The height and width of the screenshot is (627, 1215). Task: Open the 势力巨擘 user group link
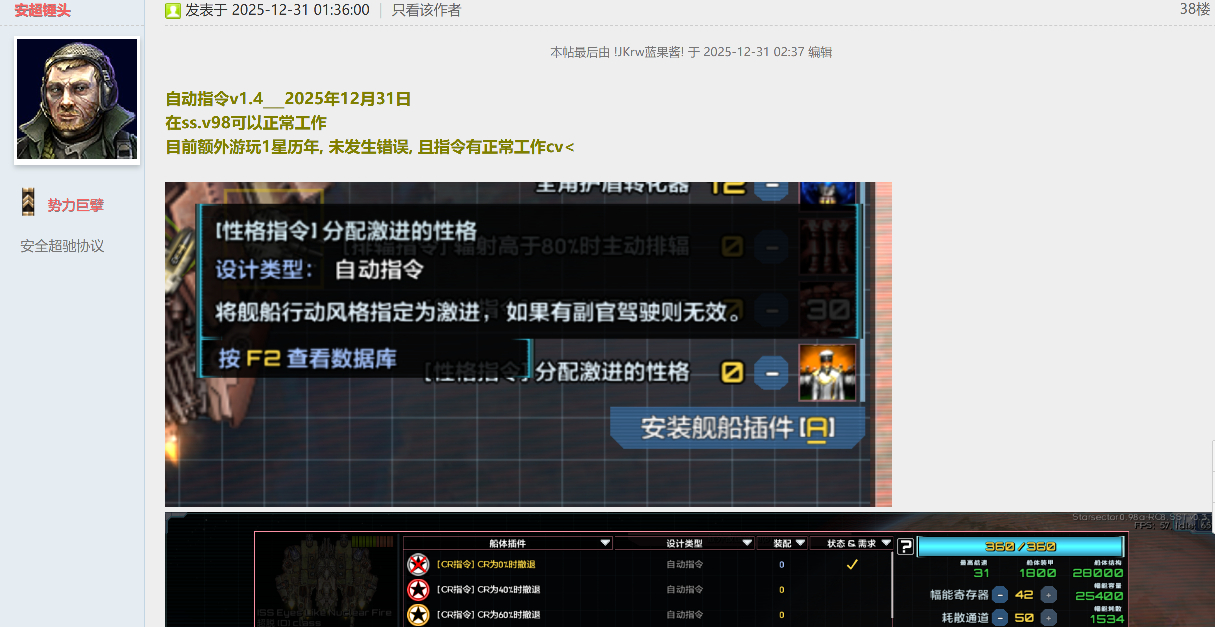tap(76, 205)
